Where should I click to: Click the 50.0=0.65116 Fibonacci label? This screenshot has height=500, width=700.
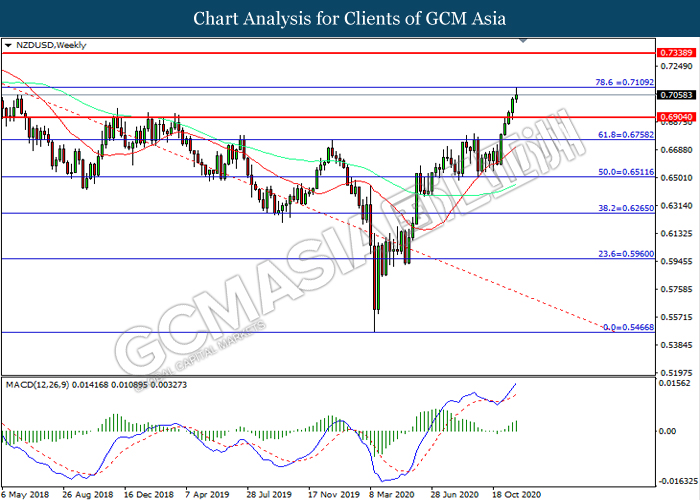point(626,172)
